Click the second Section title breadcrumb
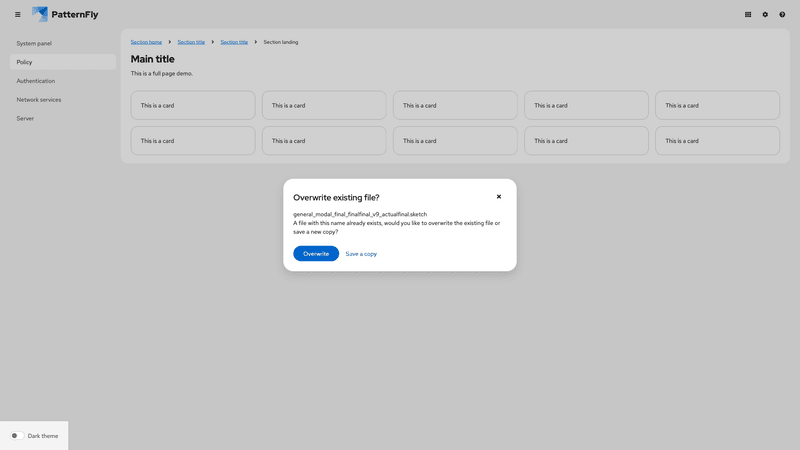This screenshot has height=450, width=800. (x=234, y=42)
